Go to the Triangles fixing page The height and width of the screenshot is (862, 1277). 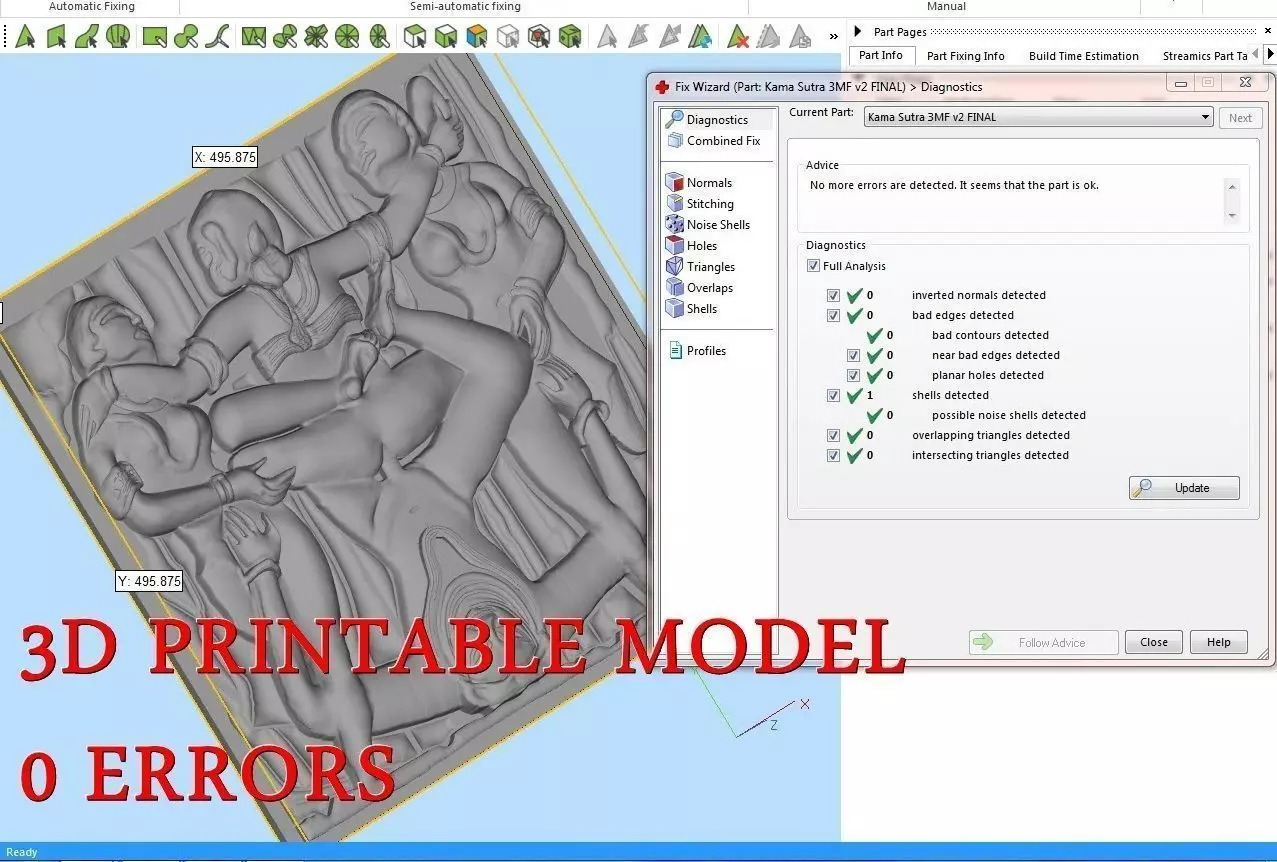(700, 267)
